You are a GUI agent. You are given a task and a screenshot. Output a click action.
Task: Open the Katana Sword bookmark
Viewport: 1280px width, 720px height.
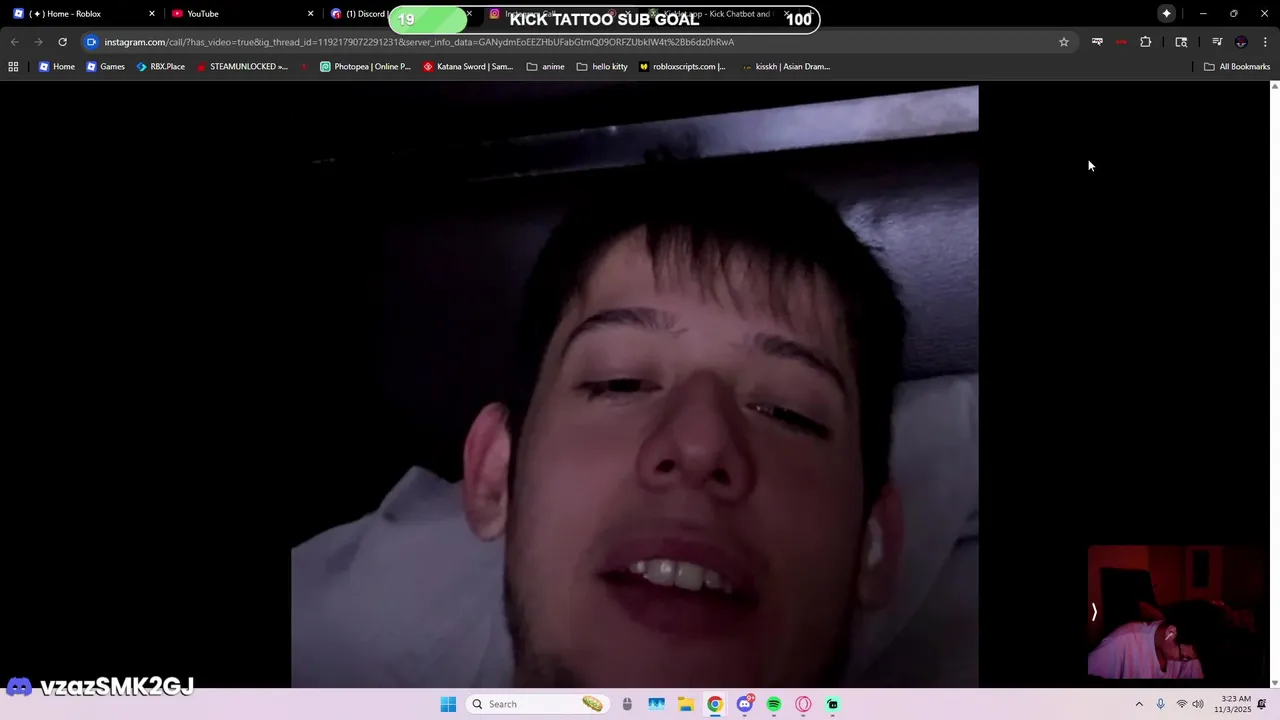click(x=468, y=67)
